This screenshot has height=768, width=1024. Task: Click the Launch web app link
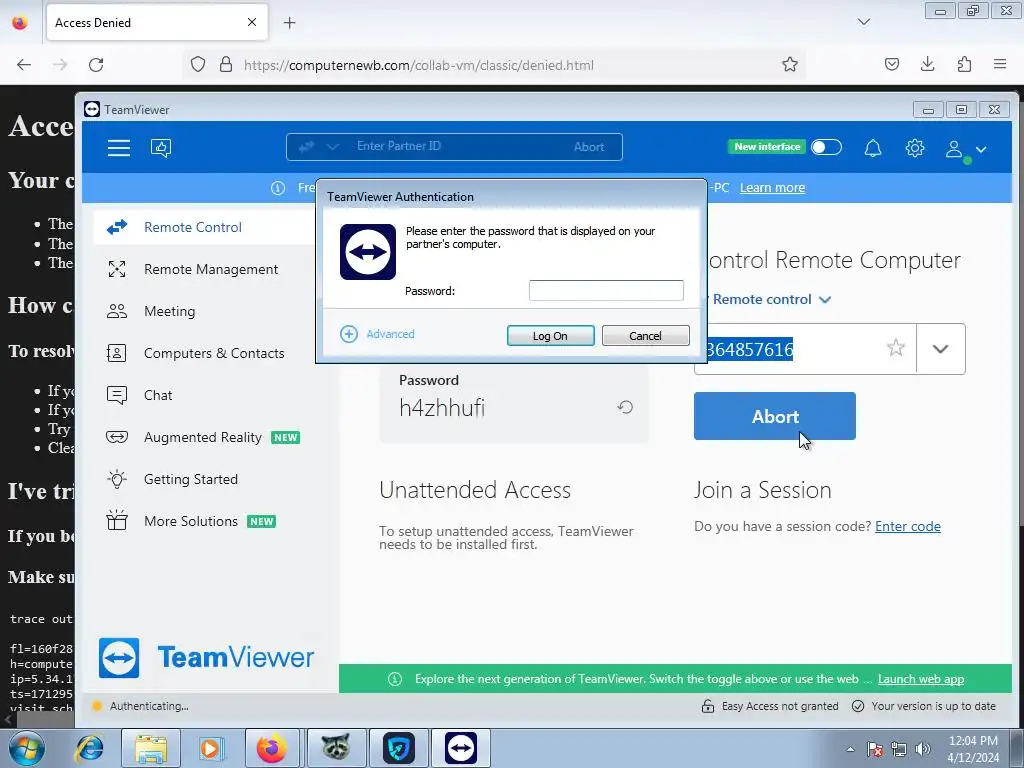(x=921, y=679)
